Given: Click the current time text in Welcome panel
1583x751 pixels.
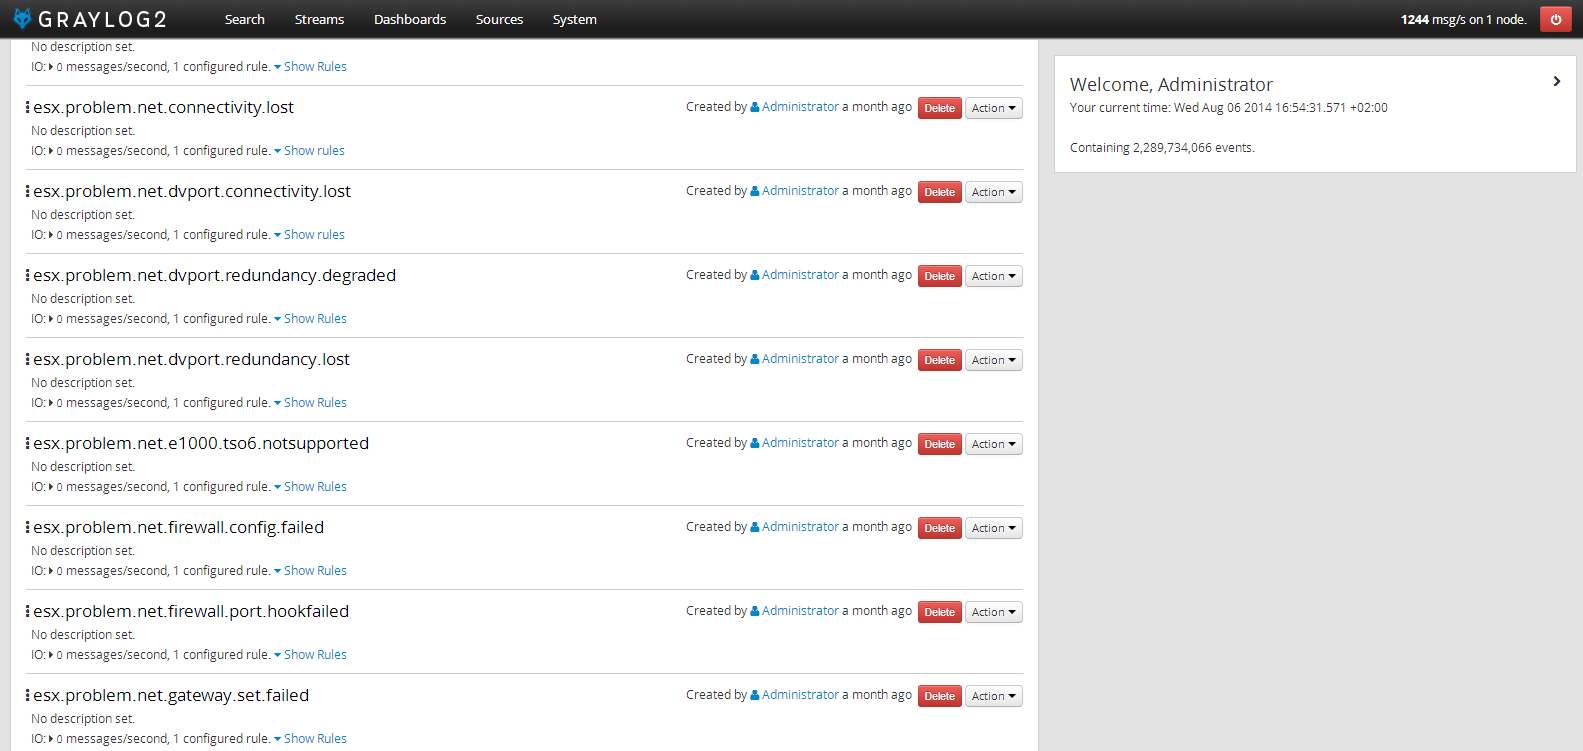Looking at the screenshot, I should (1229, 108).
